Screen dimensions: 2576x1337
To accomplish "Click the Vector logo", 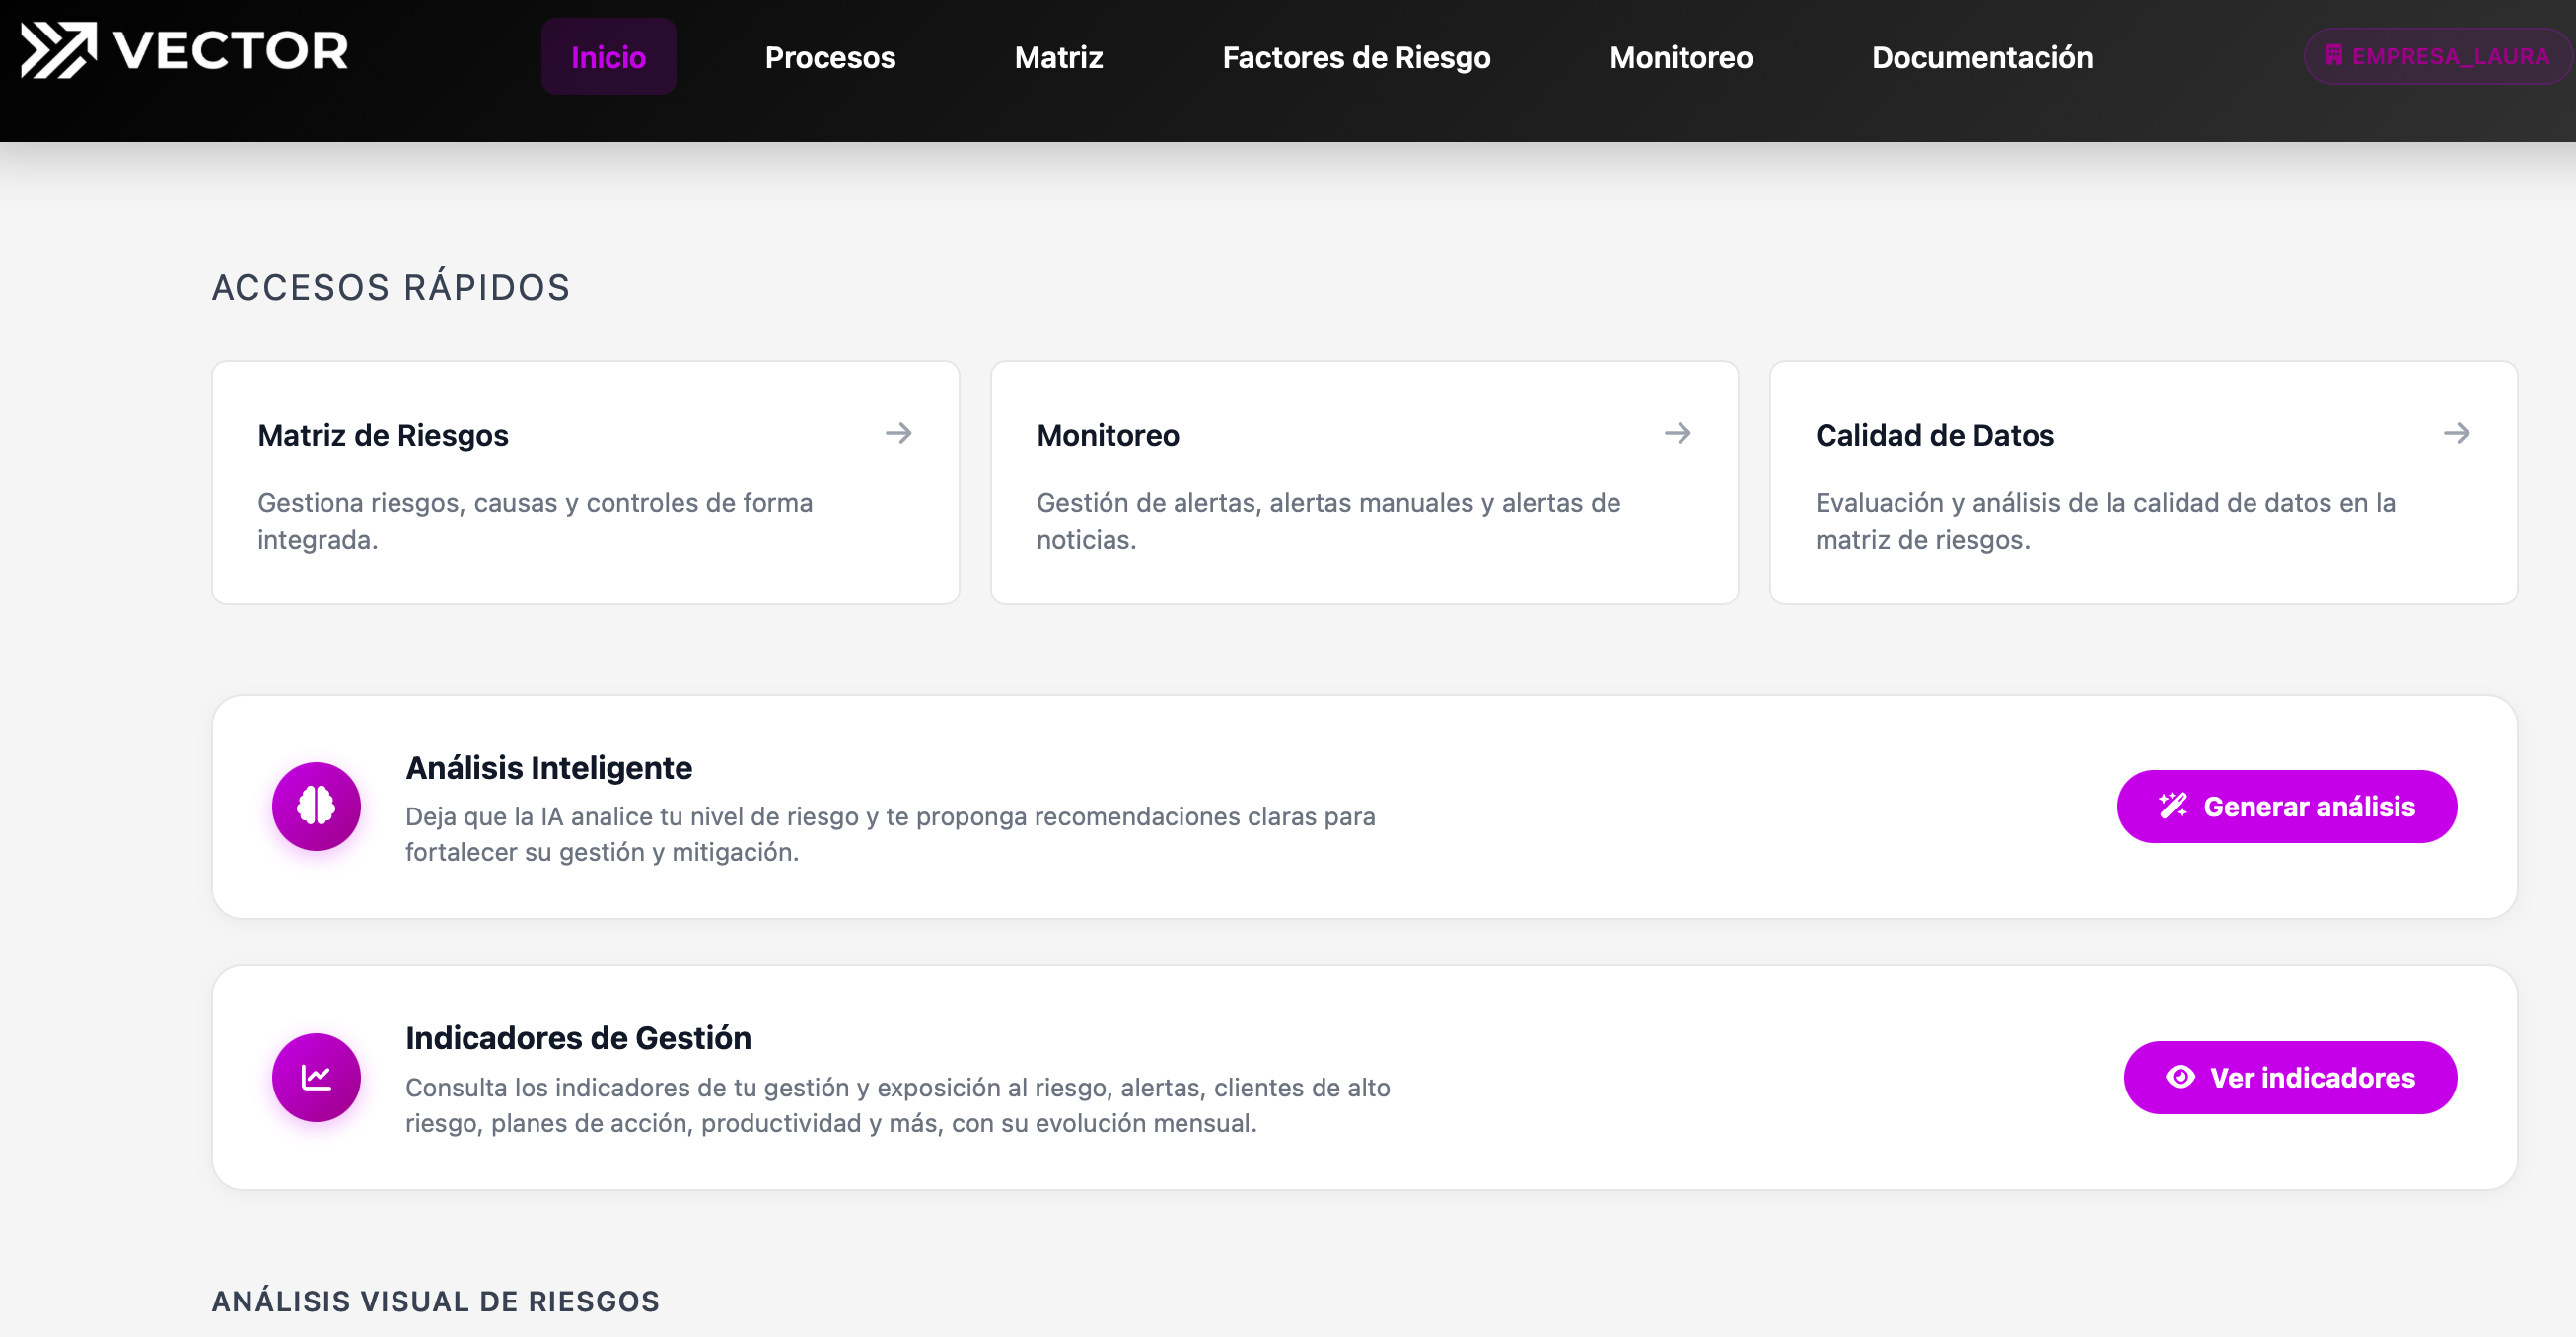I will tap(184, 50).
